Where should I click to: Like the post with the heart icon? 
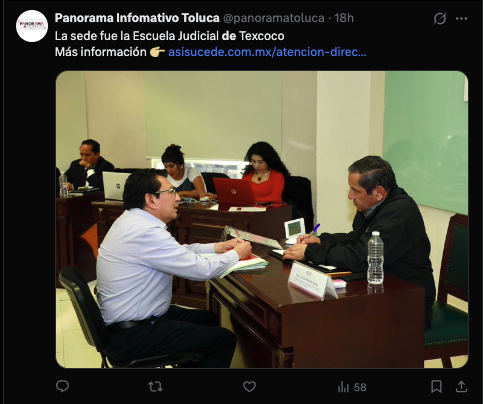(249, 387)
